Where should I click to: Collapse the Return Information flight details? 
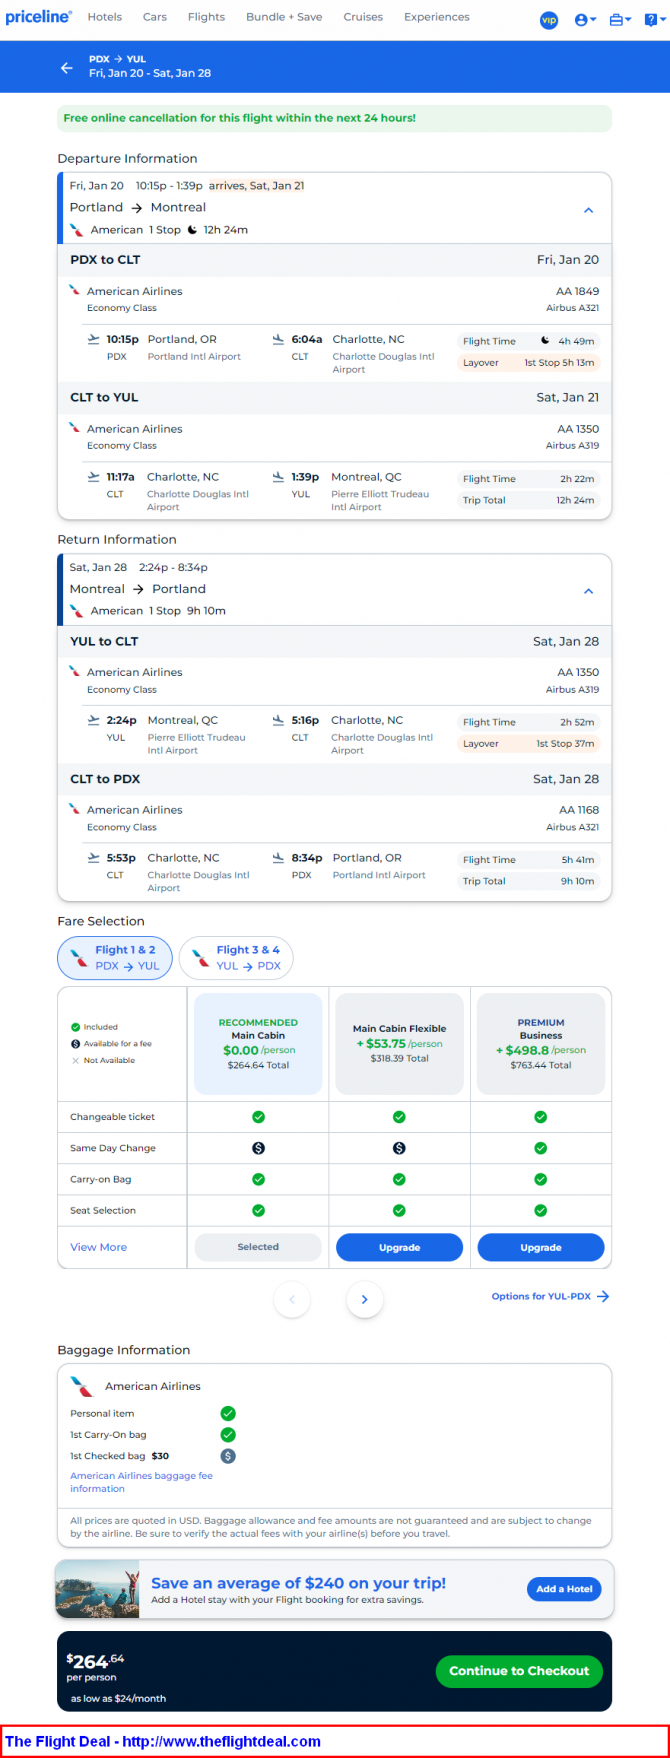pyautogui.click(x=588, y=591)
